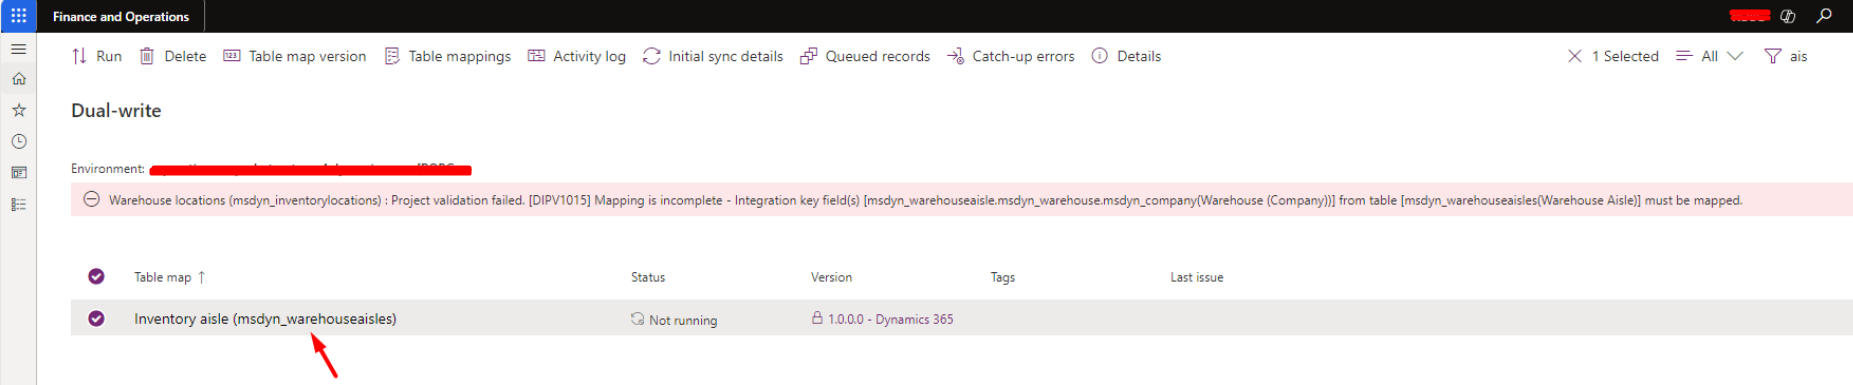The height and width of the screenshot is (385, 1853).
Task: Deselect the Inventory aisle row checkmark
Action: pos(96,319)
